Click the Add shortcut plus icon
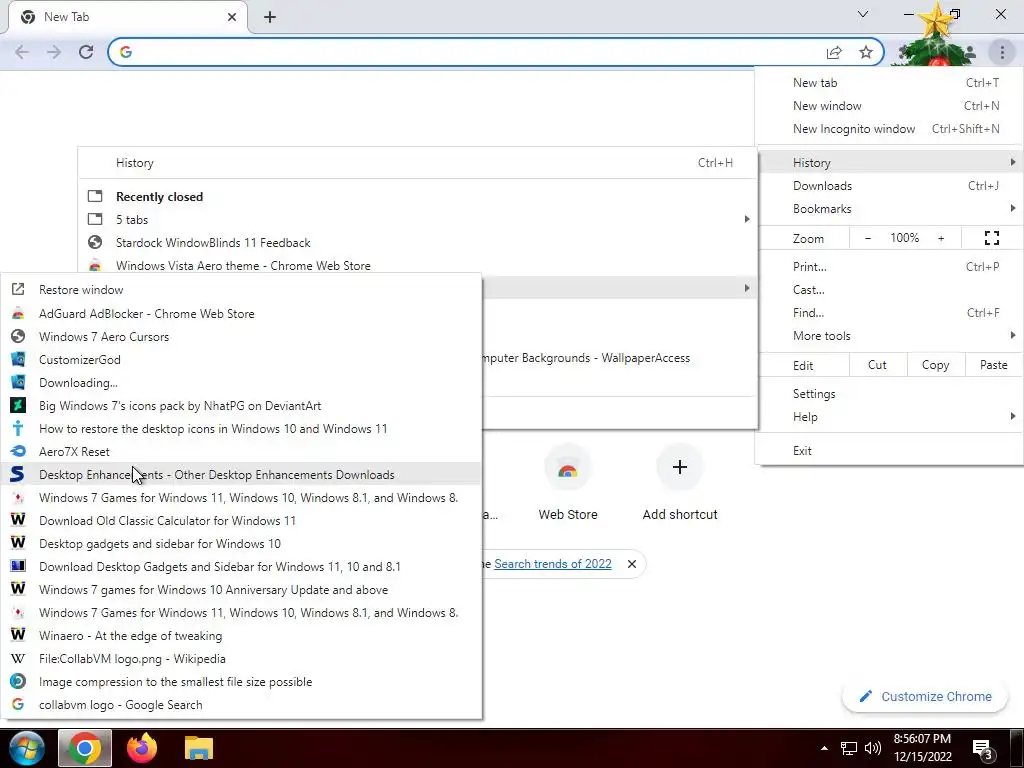This screenshot has height=768, width=1024. (680, 467)
